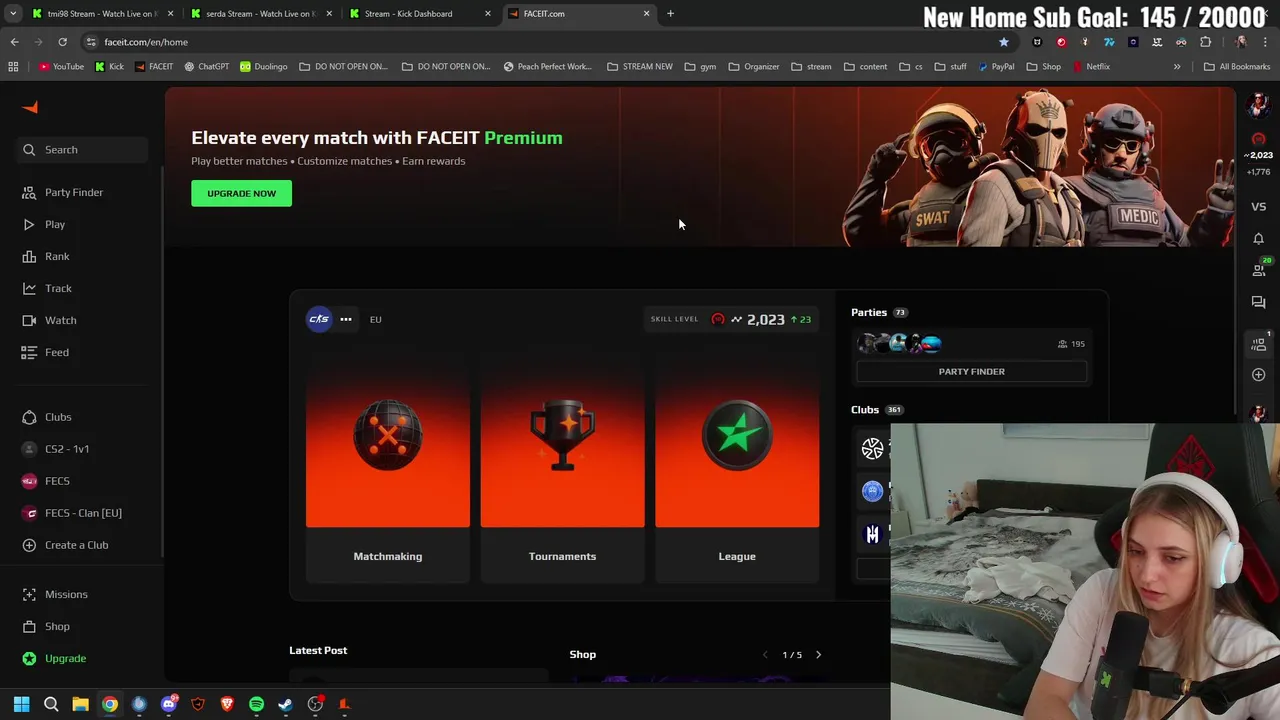Open the Party Finder sidebar item
The height and width of the screenshot is (720, 1280).
(x=63, y=192)
